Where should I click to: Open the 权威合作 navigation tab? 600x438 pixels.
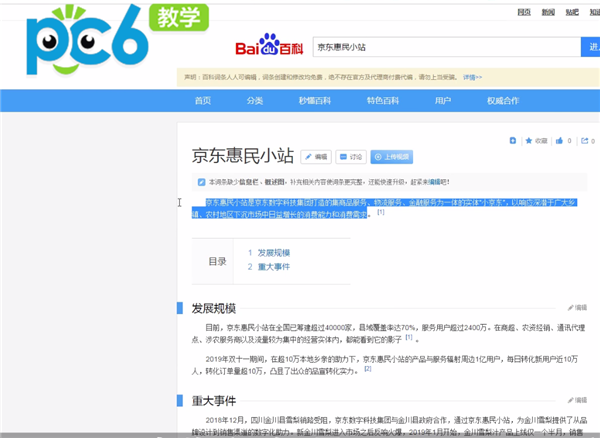pos(503,101)
